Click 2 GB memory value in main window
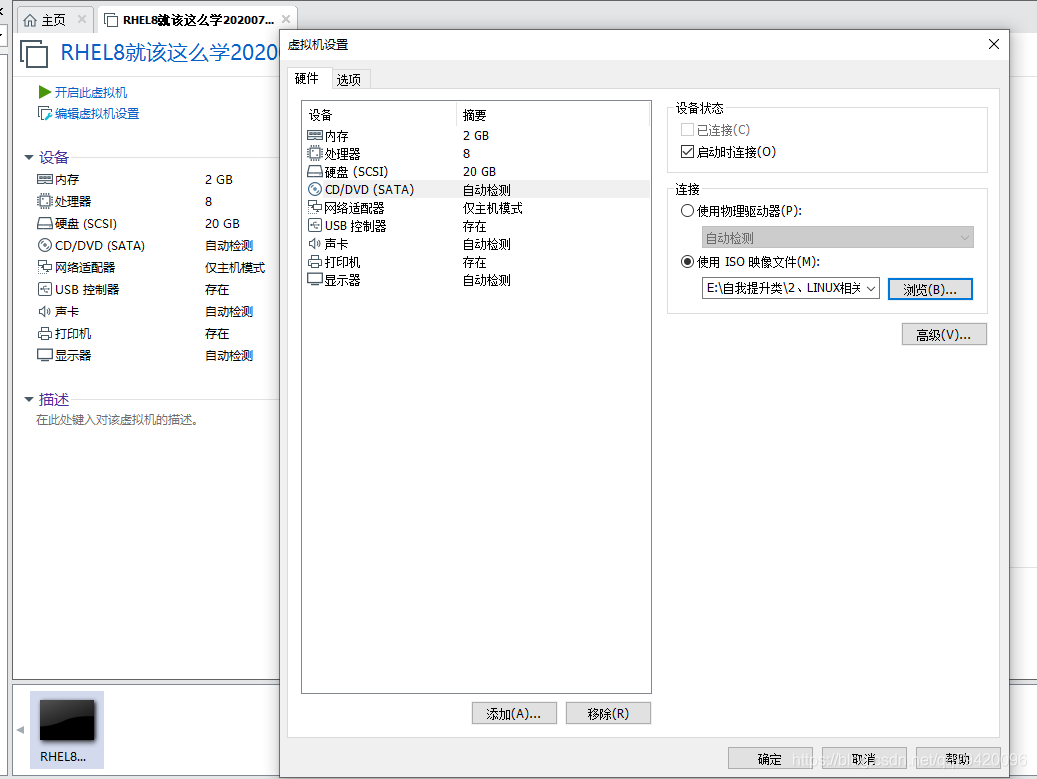The width and height of the screenshot is (1037, 779). tap(219, 179)
